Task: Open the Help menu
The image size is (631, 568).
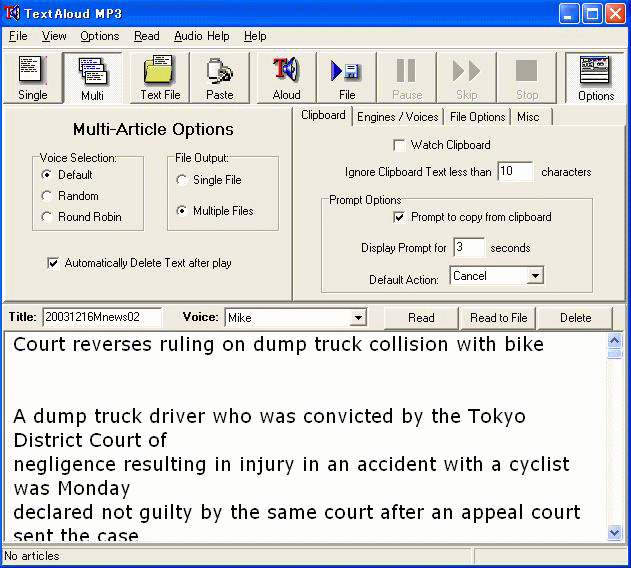Action: [x=255, y=36]
